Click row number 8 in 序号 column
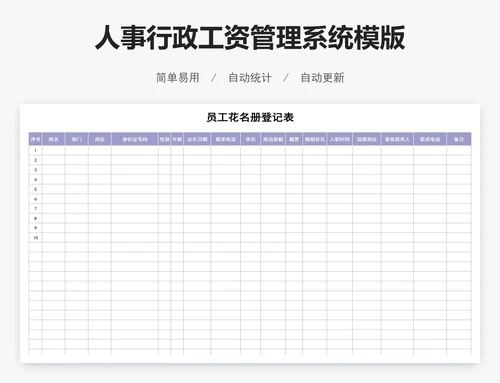The image size is (500, 383). (35, 218)
